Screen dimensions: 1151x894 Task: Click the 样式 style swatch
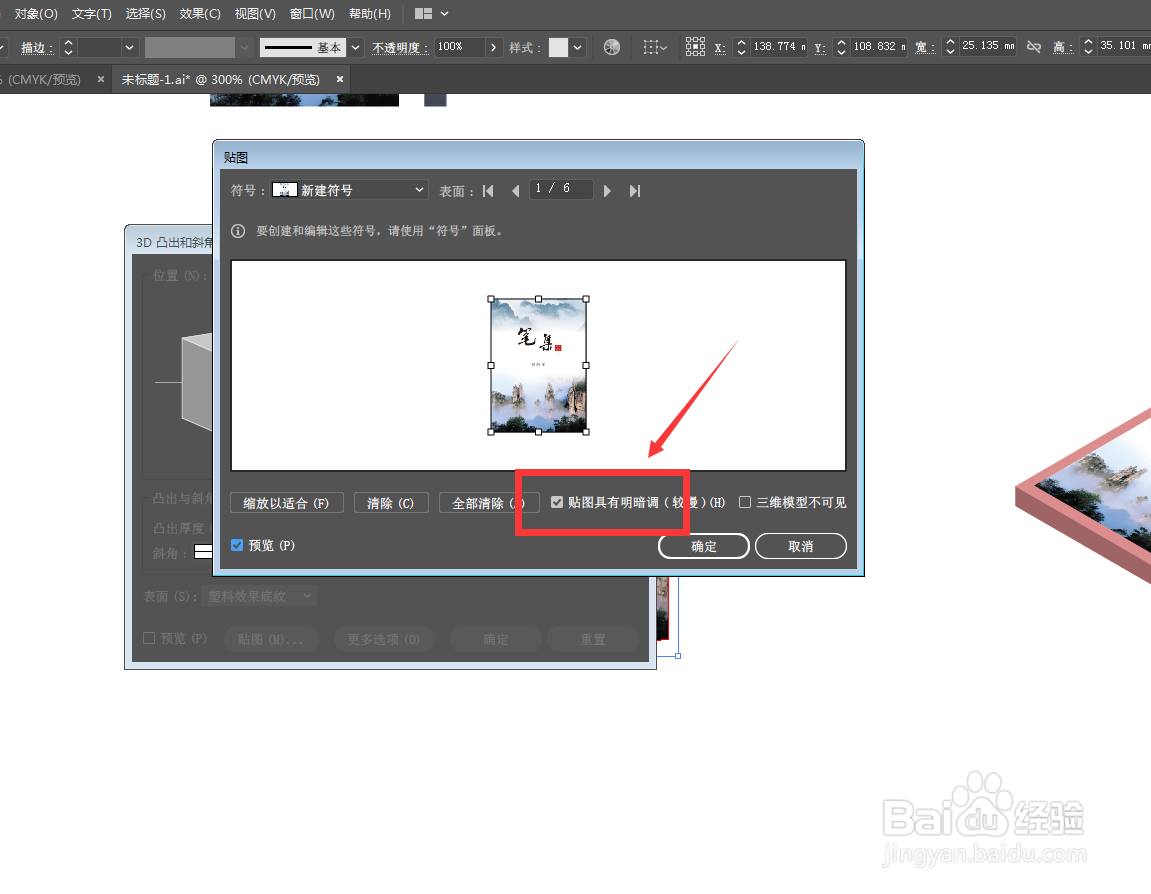559,48
